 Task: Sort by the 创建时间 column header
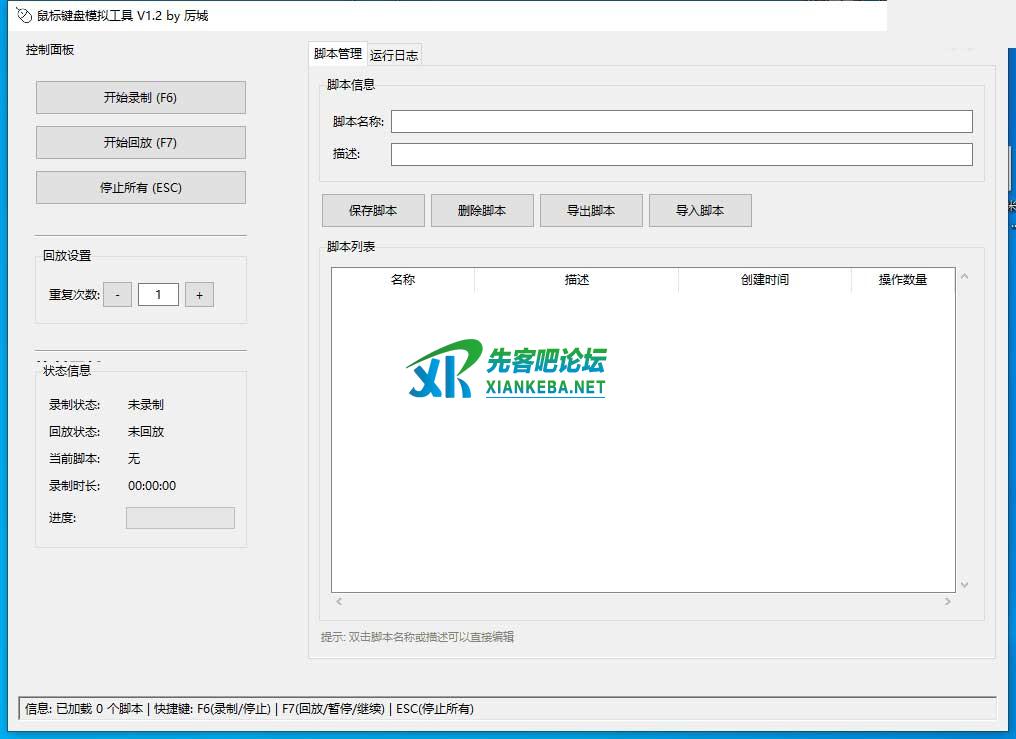(764, 280)
